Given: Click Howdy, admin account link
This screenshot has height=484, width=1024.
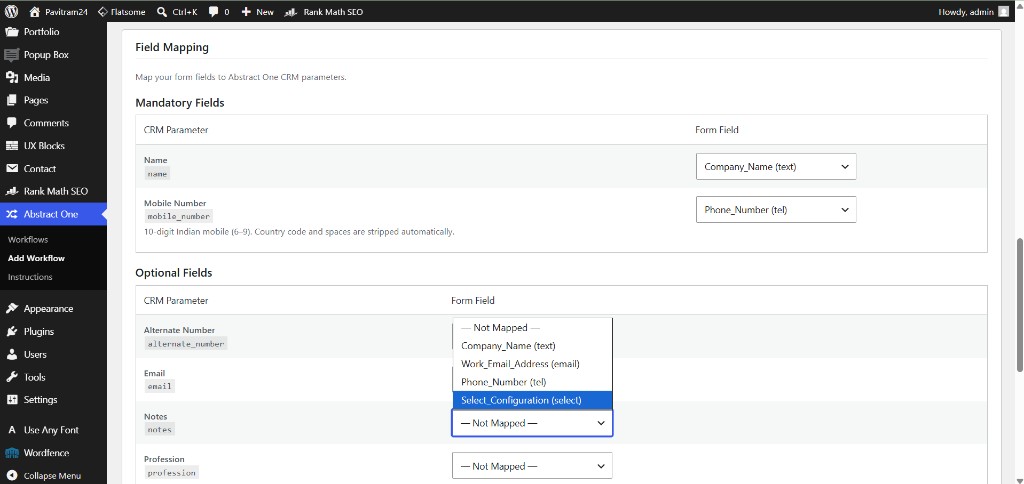Looking at the screenshot, I should tap(966, 12).
